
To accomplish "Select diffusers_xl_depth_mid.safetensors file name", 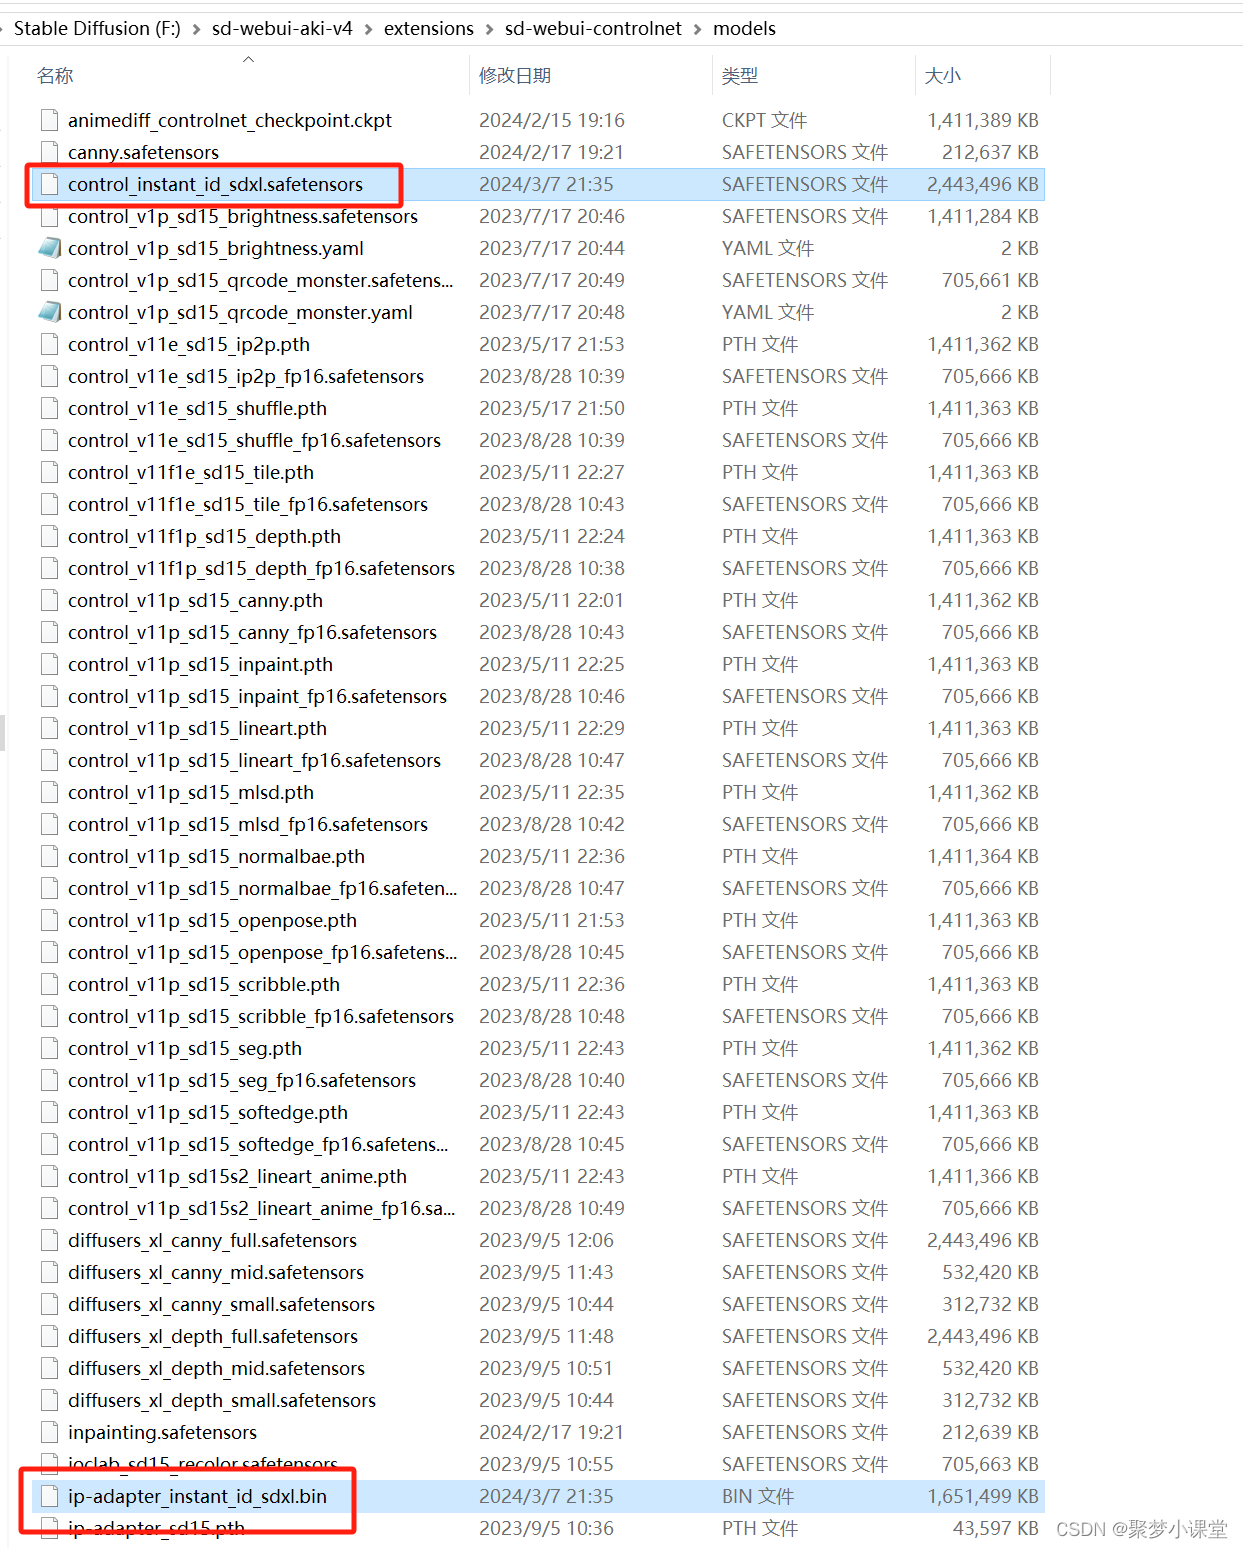I will [x=216, y=1368].
